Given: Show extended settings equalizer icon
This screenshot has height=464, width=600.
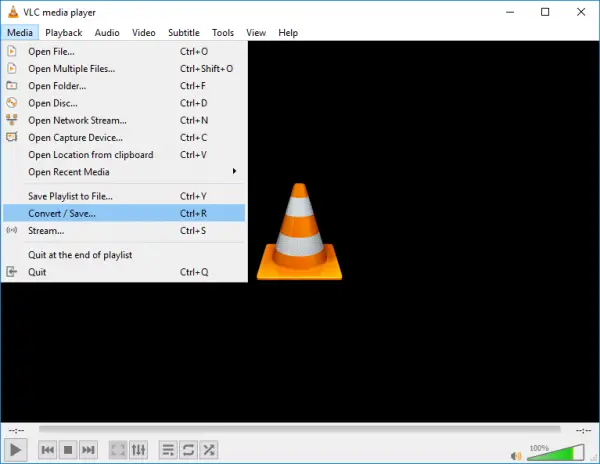Looking at the screenshot, I should pos(139,450).
